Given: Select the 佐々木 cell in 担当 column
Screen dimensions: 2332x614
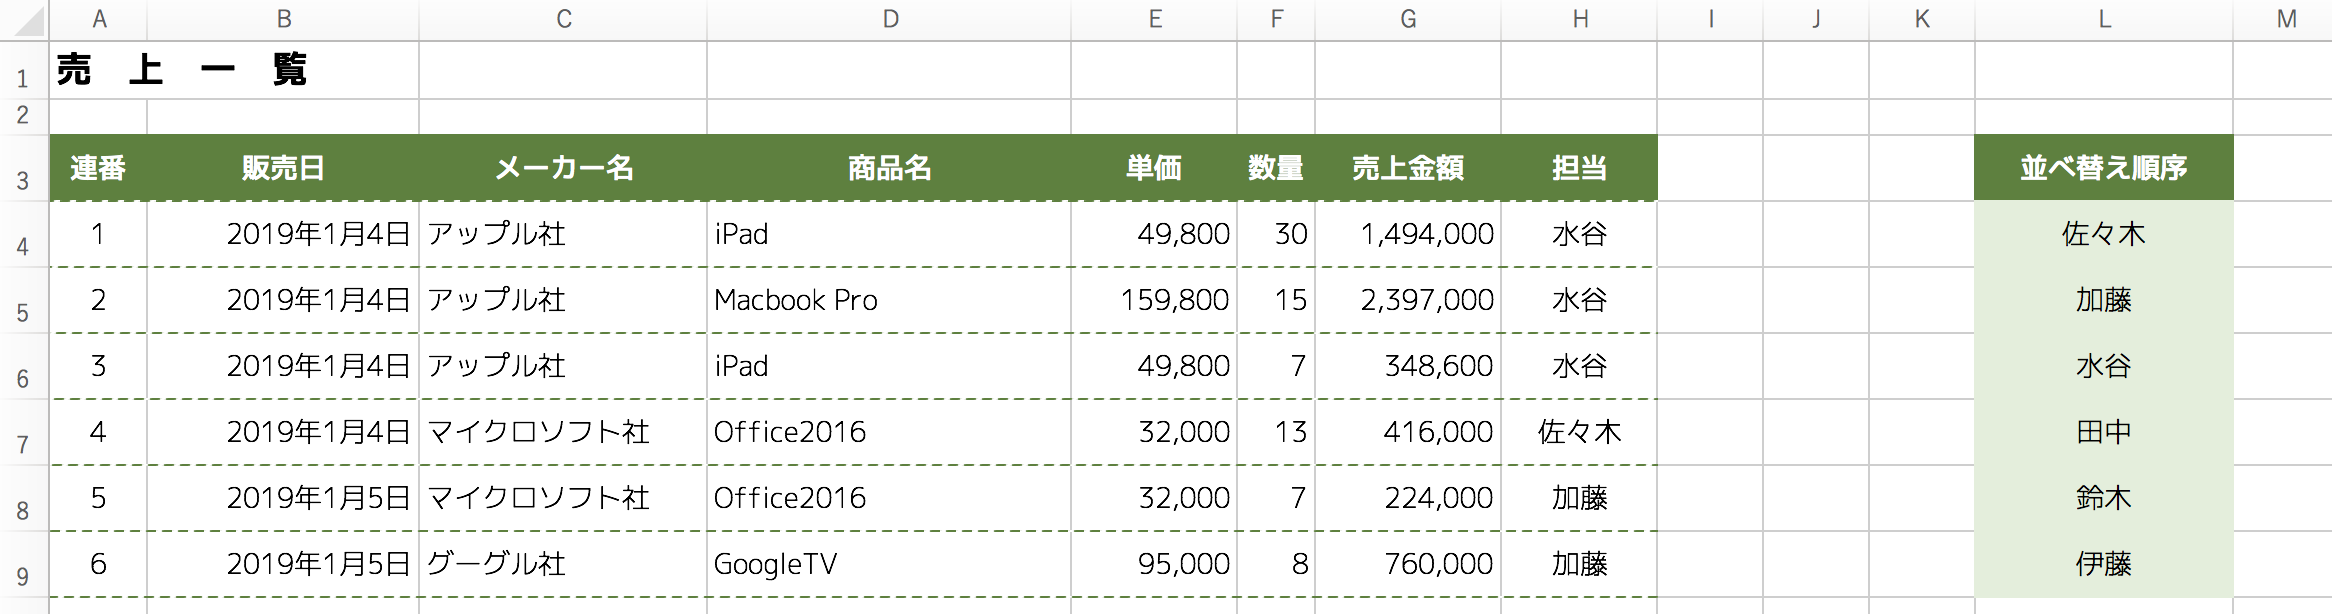Looking at the screenshot, I should [x=1579, y=432].
